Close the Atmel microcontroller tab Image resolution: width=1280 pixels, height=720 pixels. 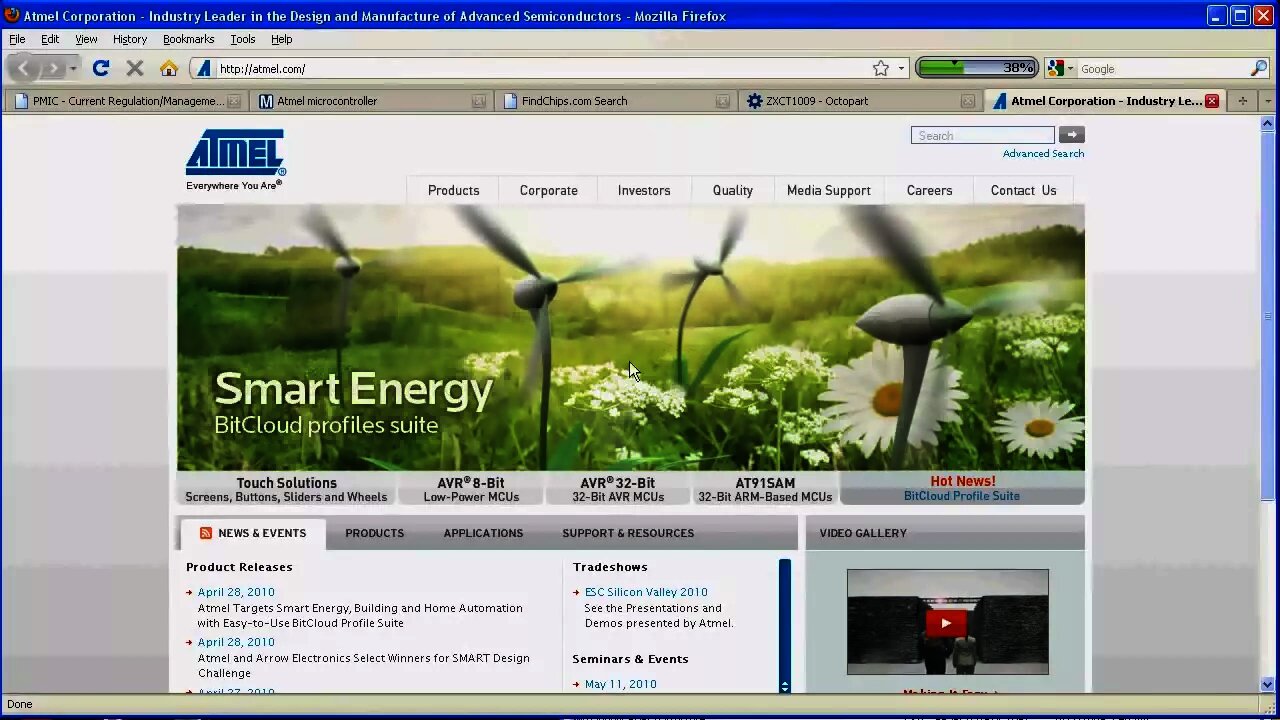point(479,101)
